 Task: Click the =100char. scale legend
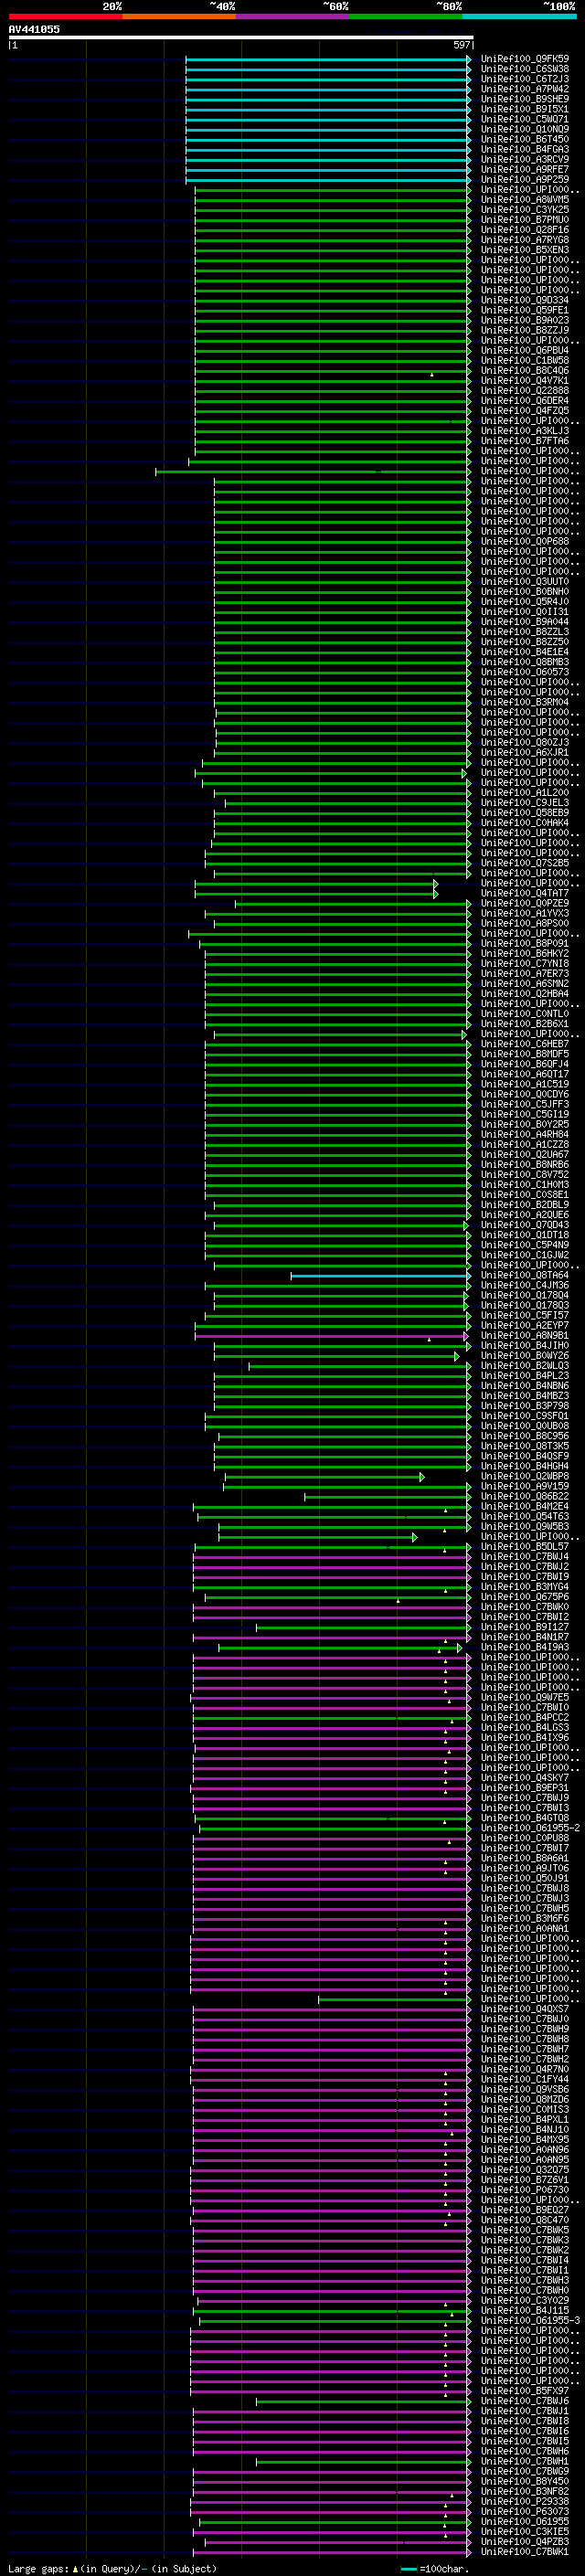pyautogui.click(x=435, y=2569)
